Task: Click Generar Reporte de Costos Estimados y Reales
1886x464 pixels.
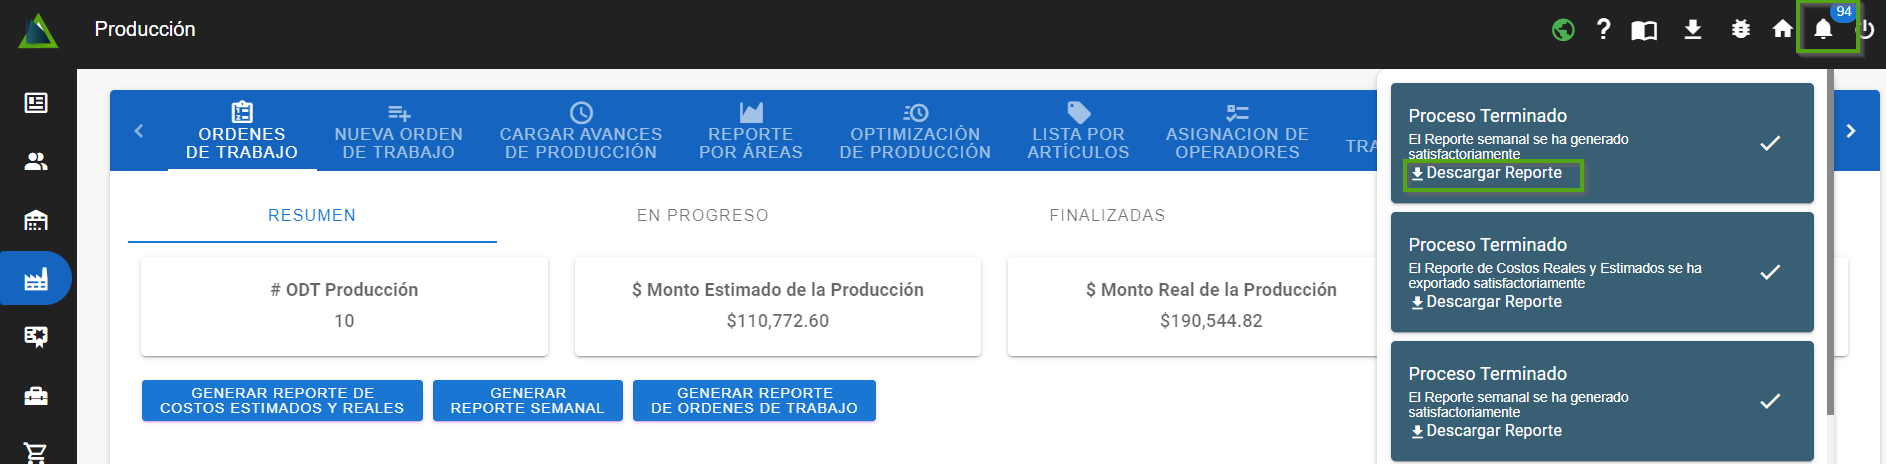Action: coord(282,401)
